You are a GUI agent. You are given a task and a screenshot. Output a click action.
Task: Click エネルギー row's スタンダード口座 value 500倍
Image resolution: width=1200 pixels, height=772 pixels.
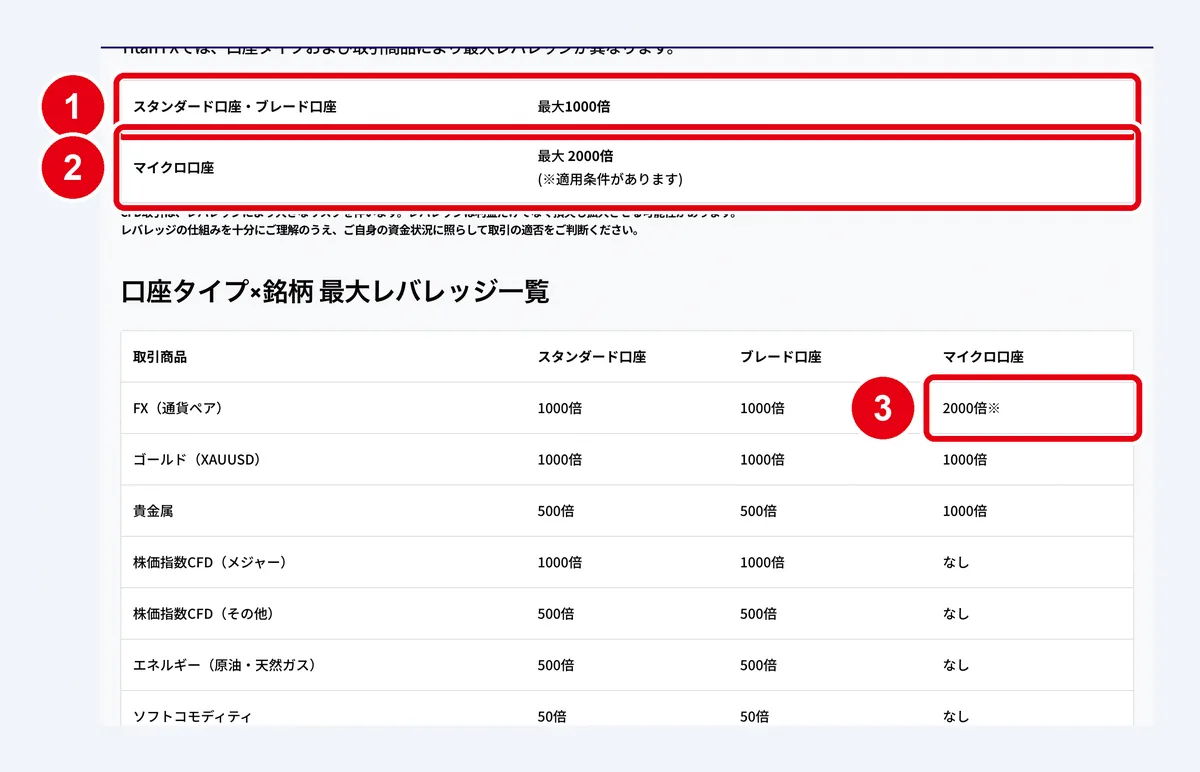pos(556,665)
